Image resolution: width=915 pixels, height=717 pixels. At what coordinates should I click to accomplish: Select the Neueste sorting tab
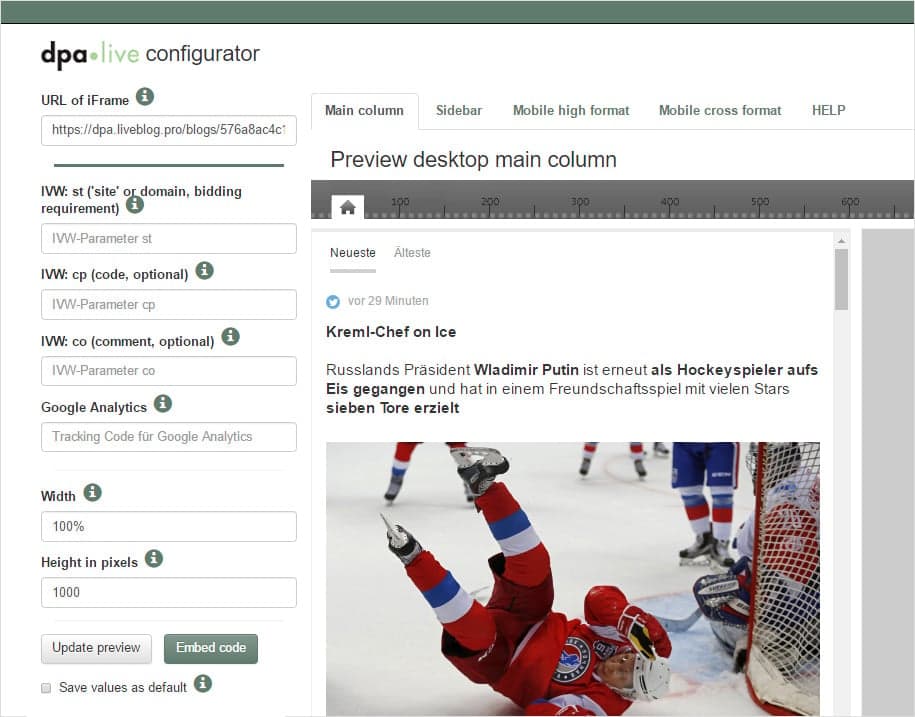[x=353, y=253]
